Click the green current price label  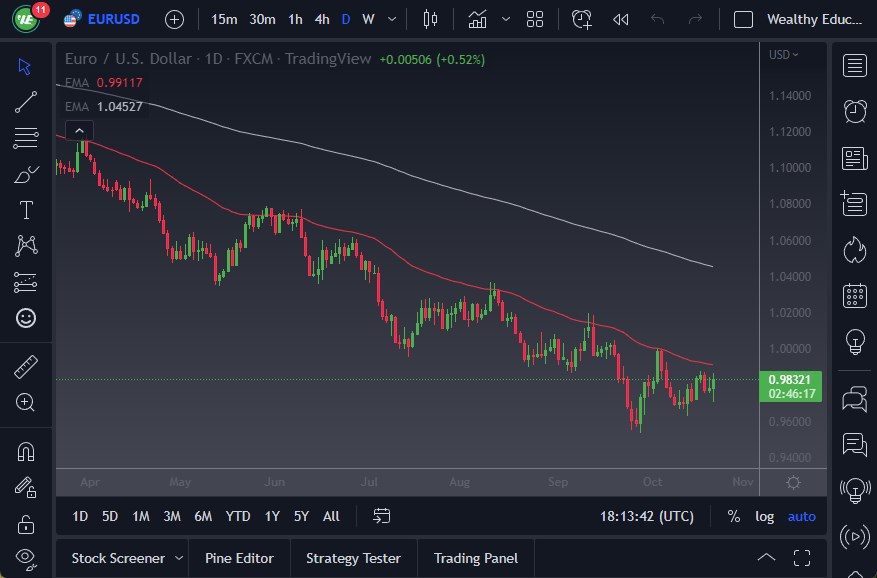point(792,387)
